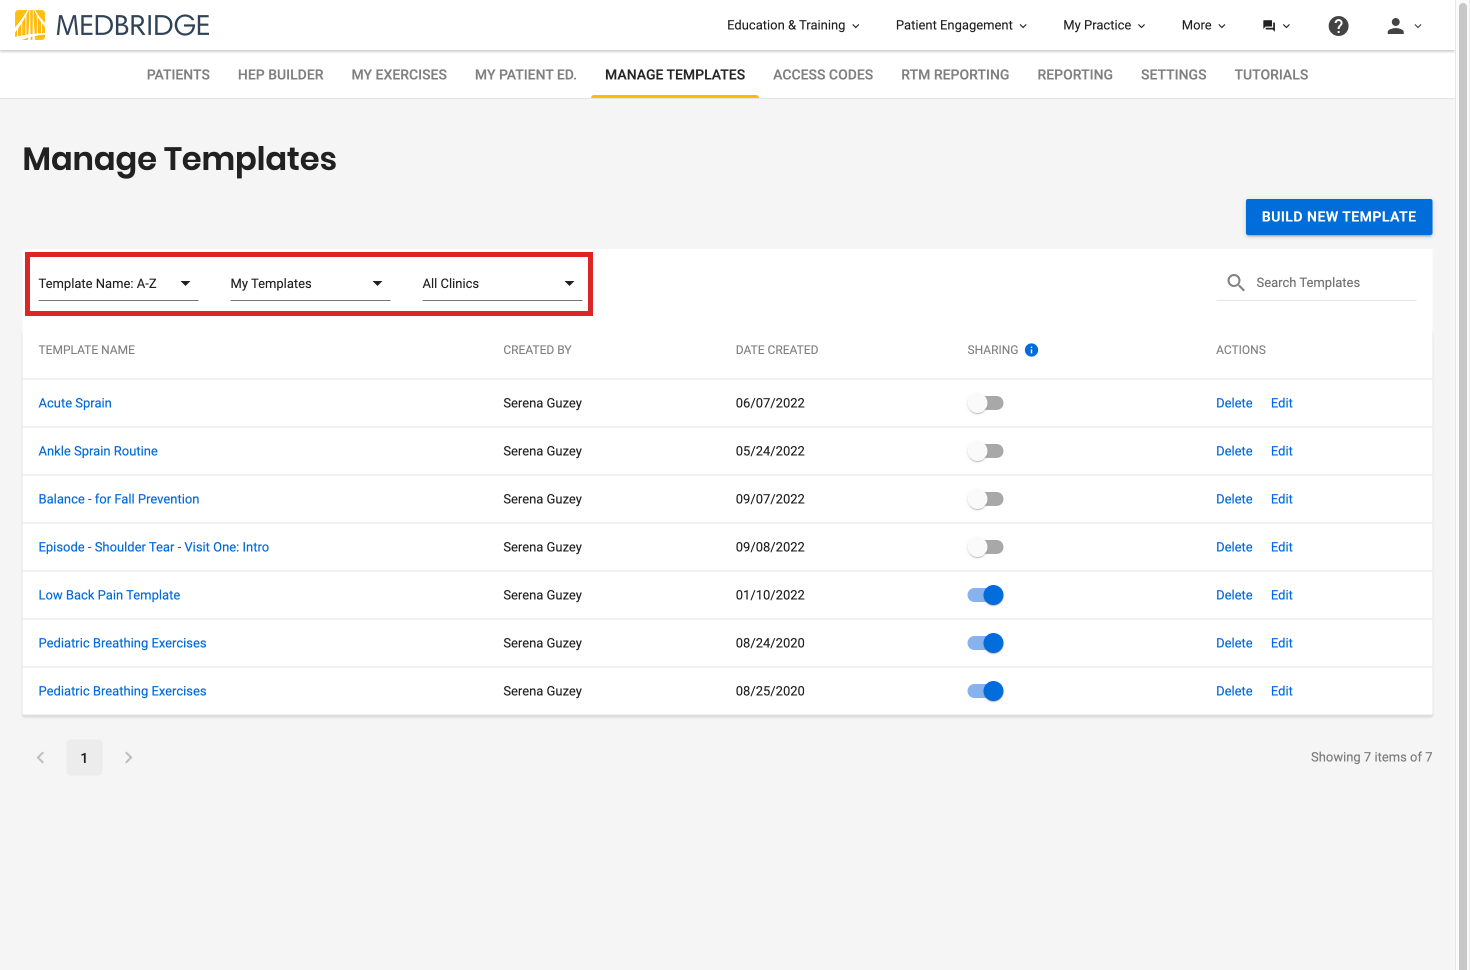The image size is (1470, 970).
Task: Edit the Episode - Shoulder Tear template
Action: (1282, 547)
